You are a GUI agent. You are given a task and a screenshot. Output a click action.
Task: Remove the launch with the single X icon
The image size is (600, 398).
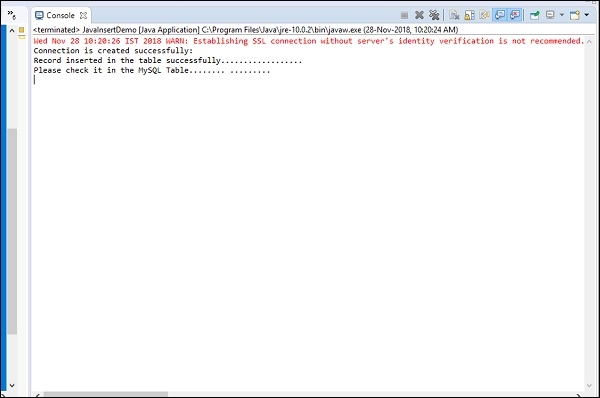[419, 15]
